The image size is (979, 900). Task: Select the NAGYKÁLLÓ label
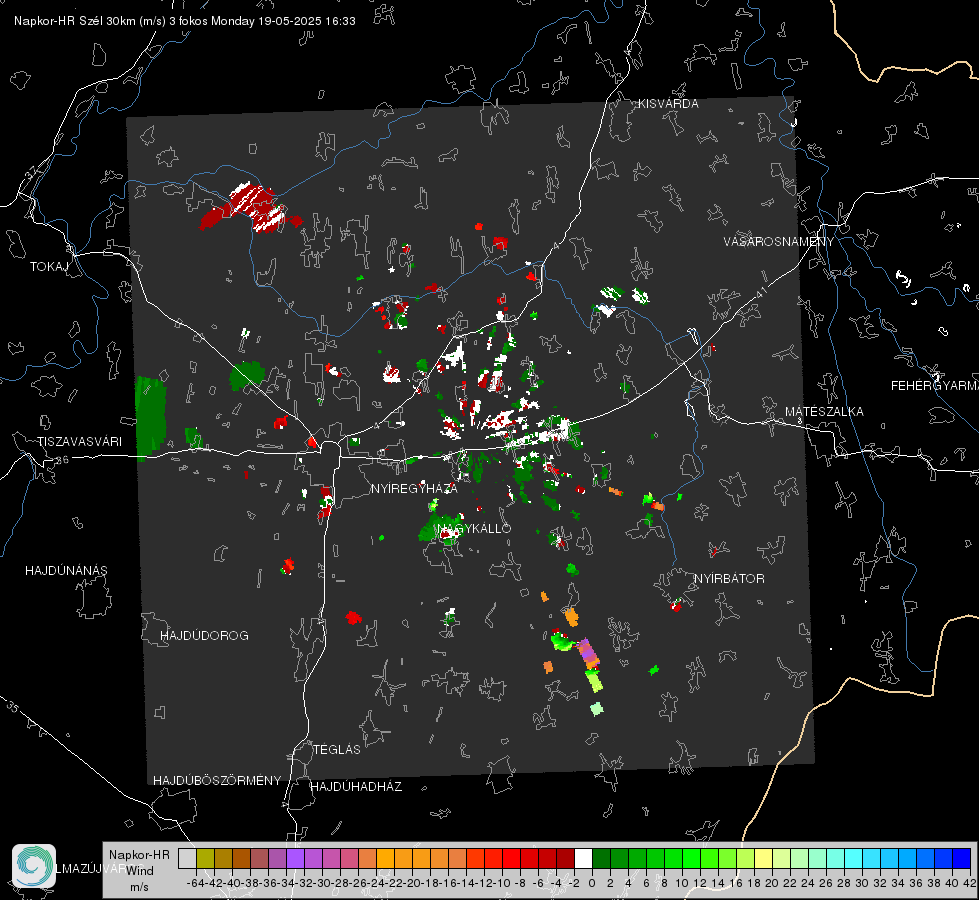click(475, 528)
